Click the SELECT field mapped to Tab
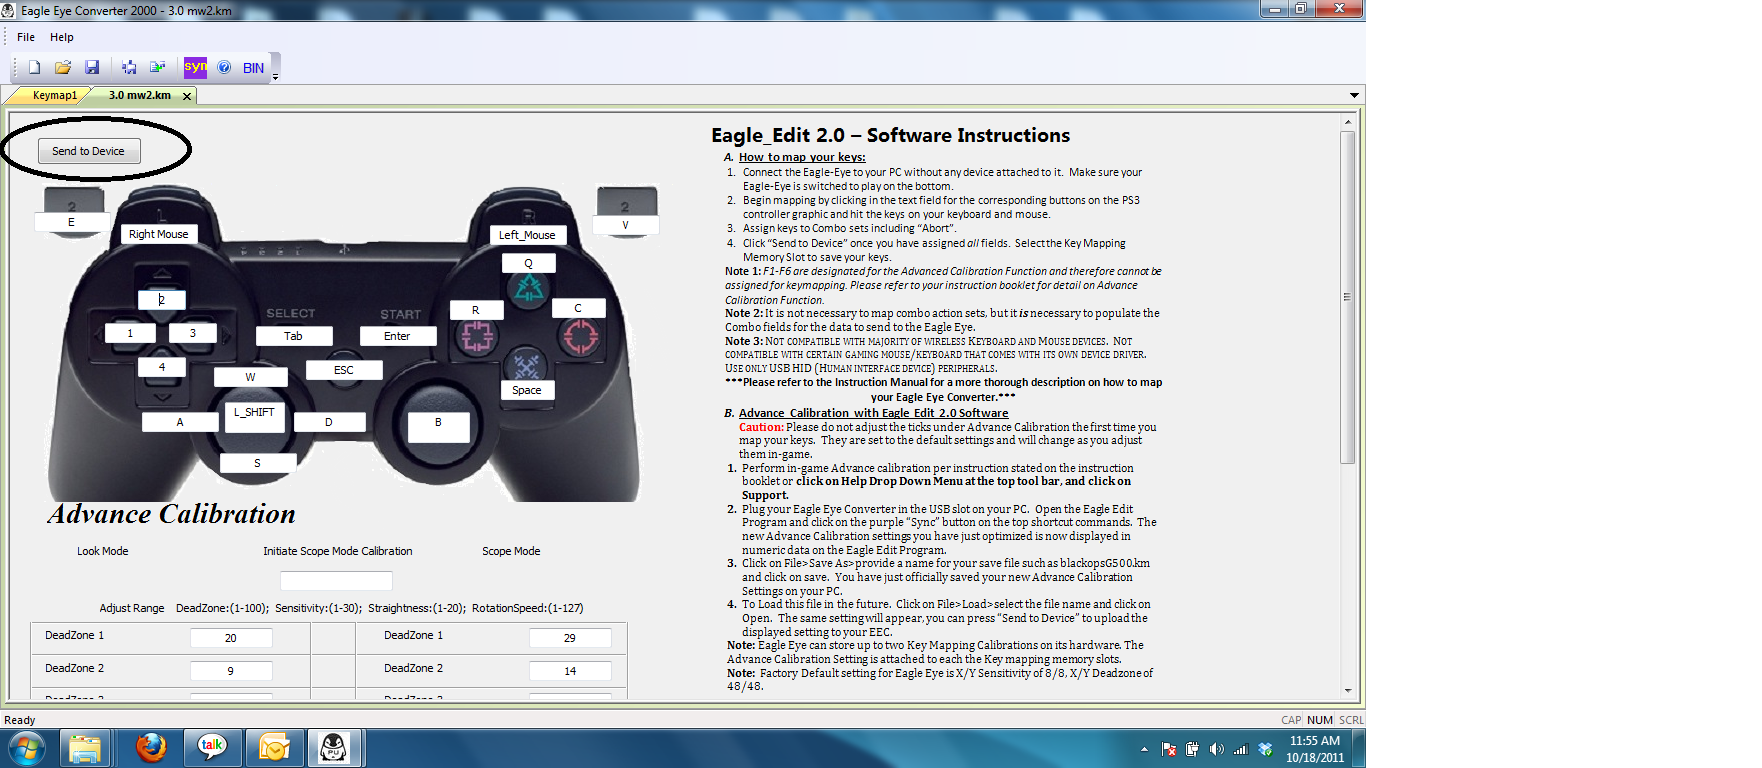1762x768 pixels. [x=293, y=336]
